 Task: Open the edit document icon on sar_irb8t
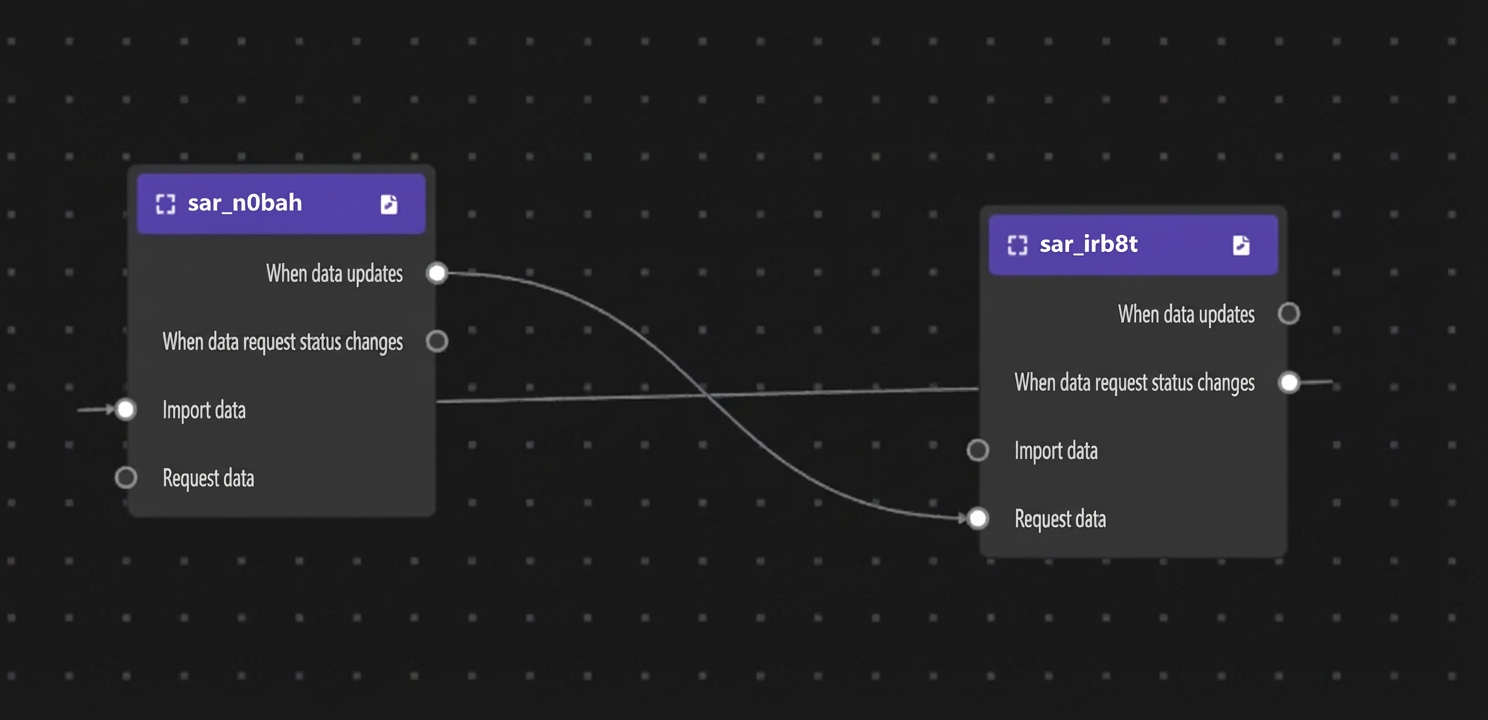point(1241,245)
